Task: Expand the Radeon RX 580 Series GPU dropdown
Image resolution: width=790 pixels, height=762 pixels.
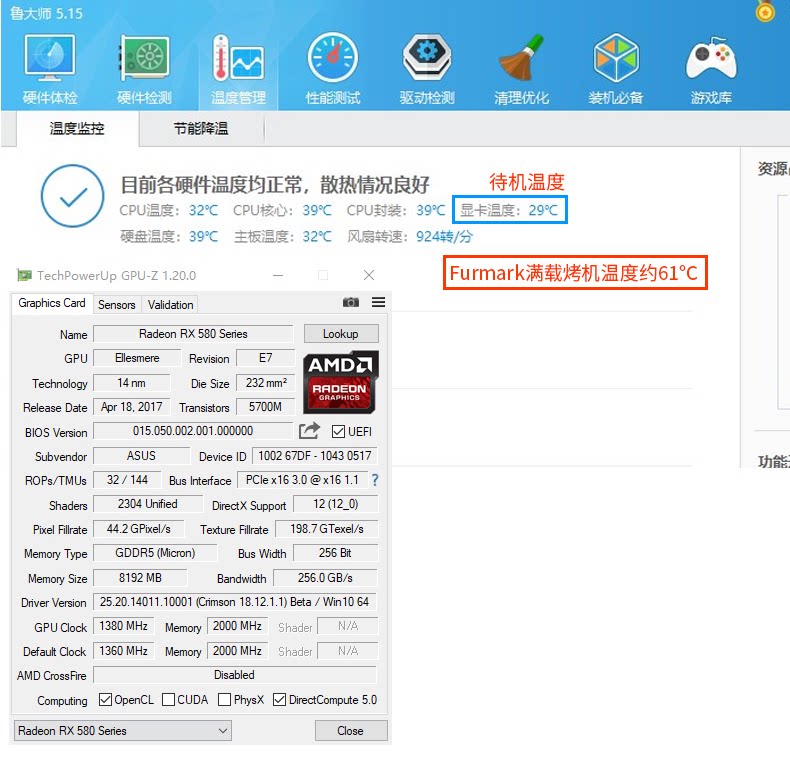Action: pyautogui.click(x=123, y=730)
